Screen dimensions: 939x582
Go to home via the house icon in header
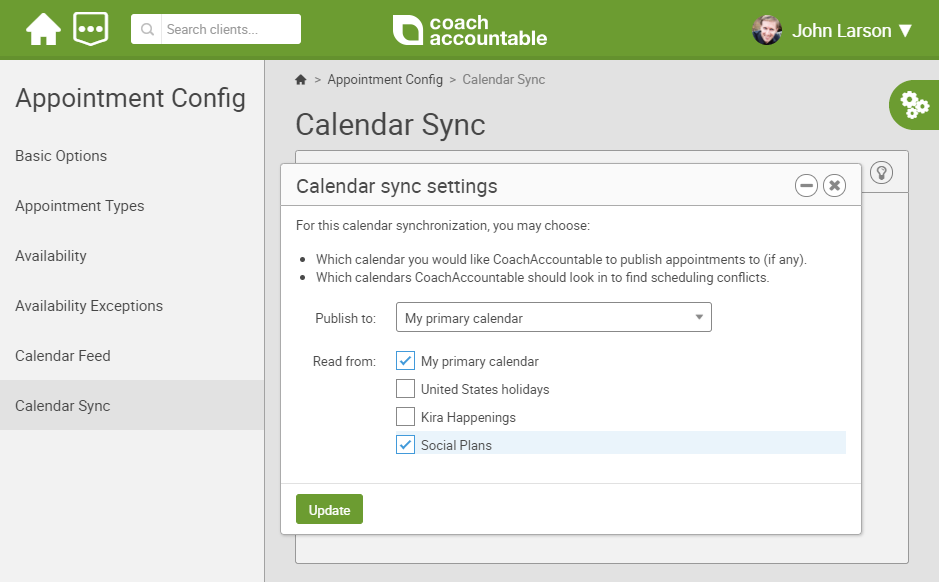(x=43, y=29)
